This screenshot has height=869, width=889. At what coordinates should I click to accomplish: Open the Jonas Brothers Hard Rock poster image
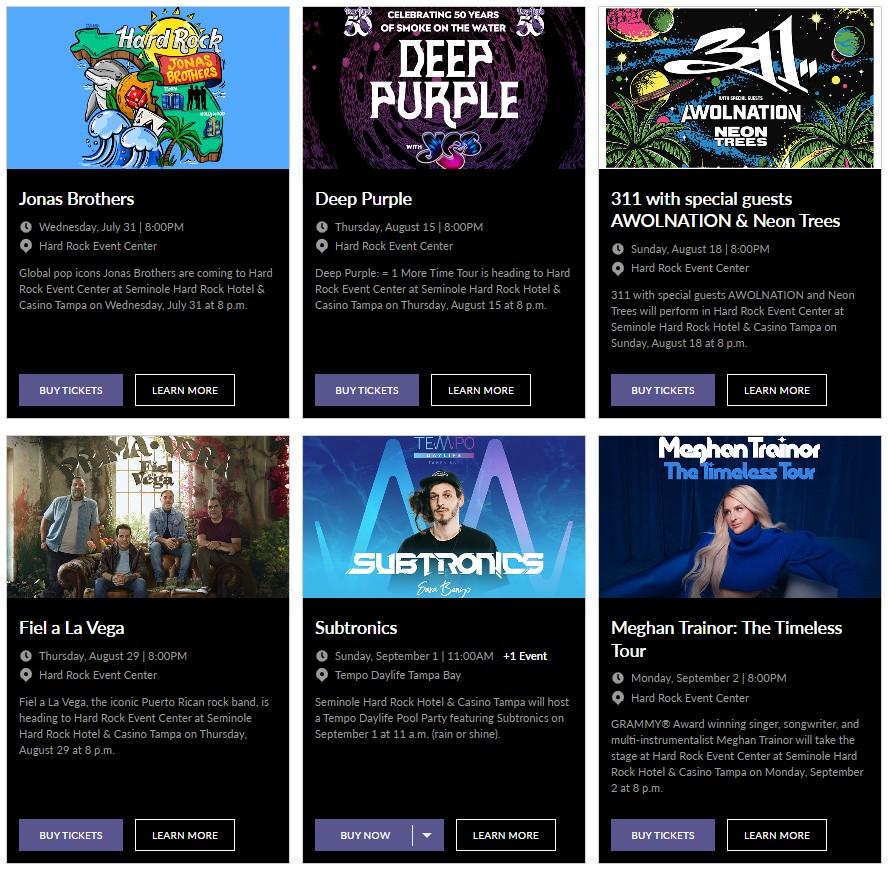[x=148, y=88]
